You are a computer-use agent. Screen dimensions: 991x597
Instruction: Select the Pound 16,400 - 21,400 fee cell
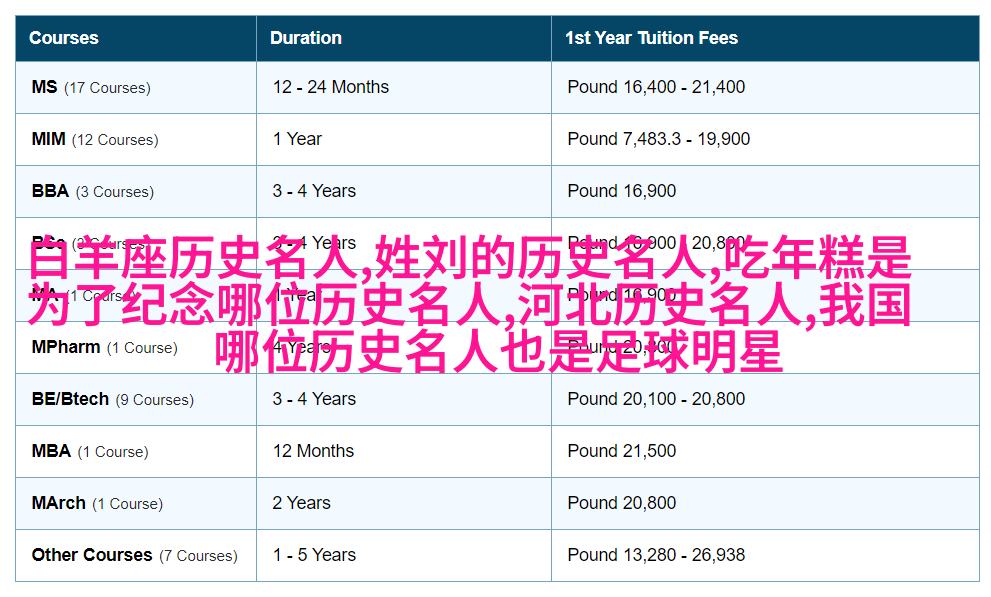(656, 87)
